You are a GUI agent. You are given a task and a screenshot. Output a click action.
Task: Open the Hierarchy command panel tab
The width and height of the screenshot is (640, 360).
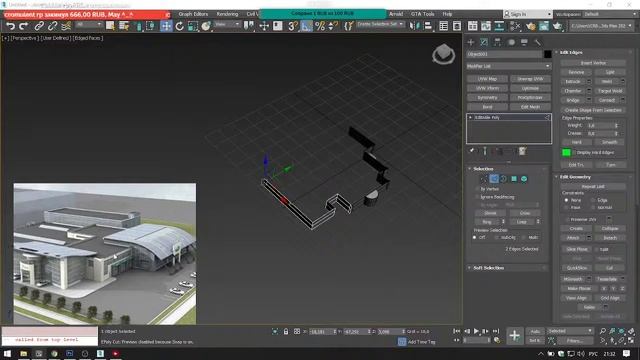498,42
